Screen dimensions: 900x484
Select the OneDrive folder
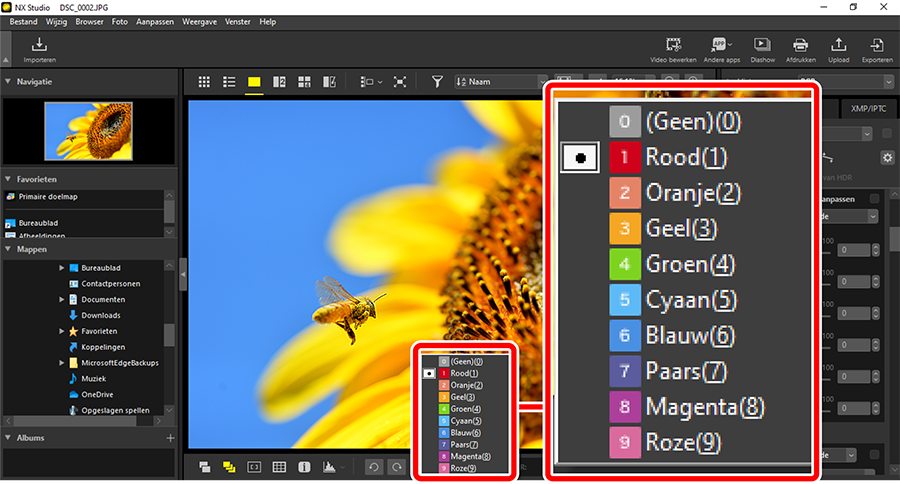[x=97, y=394]
